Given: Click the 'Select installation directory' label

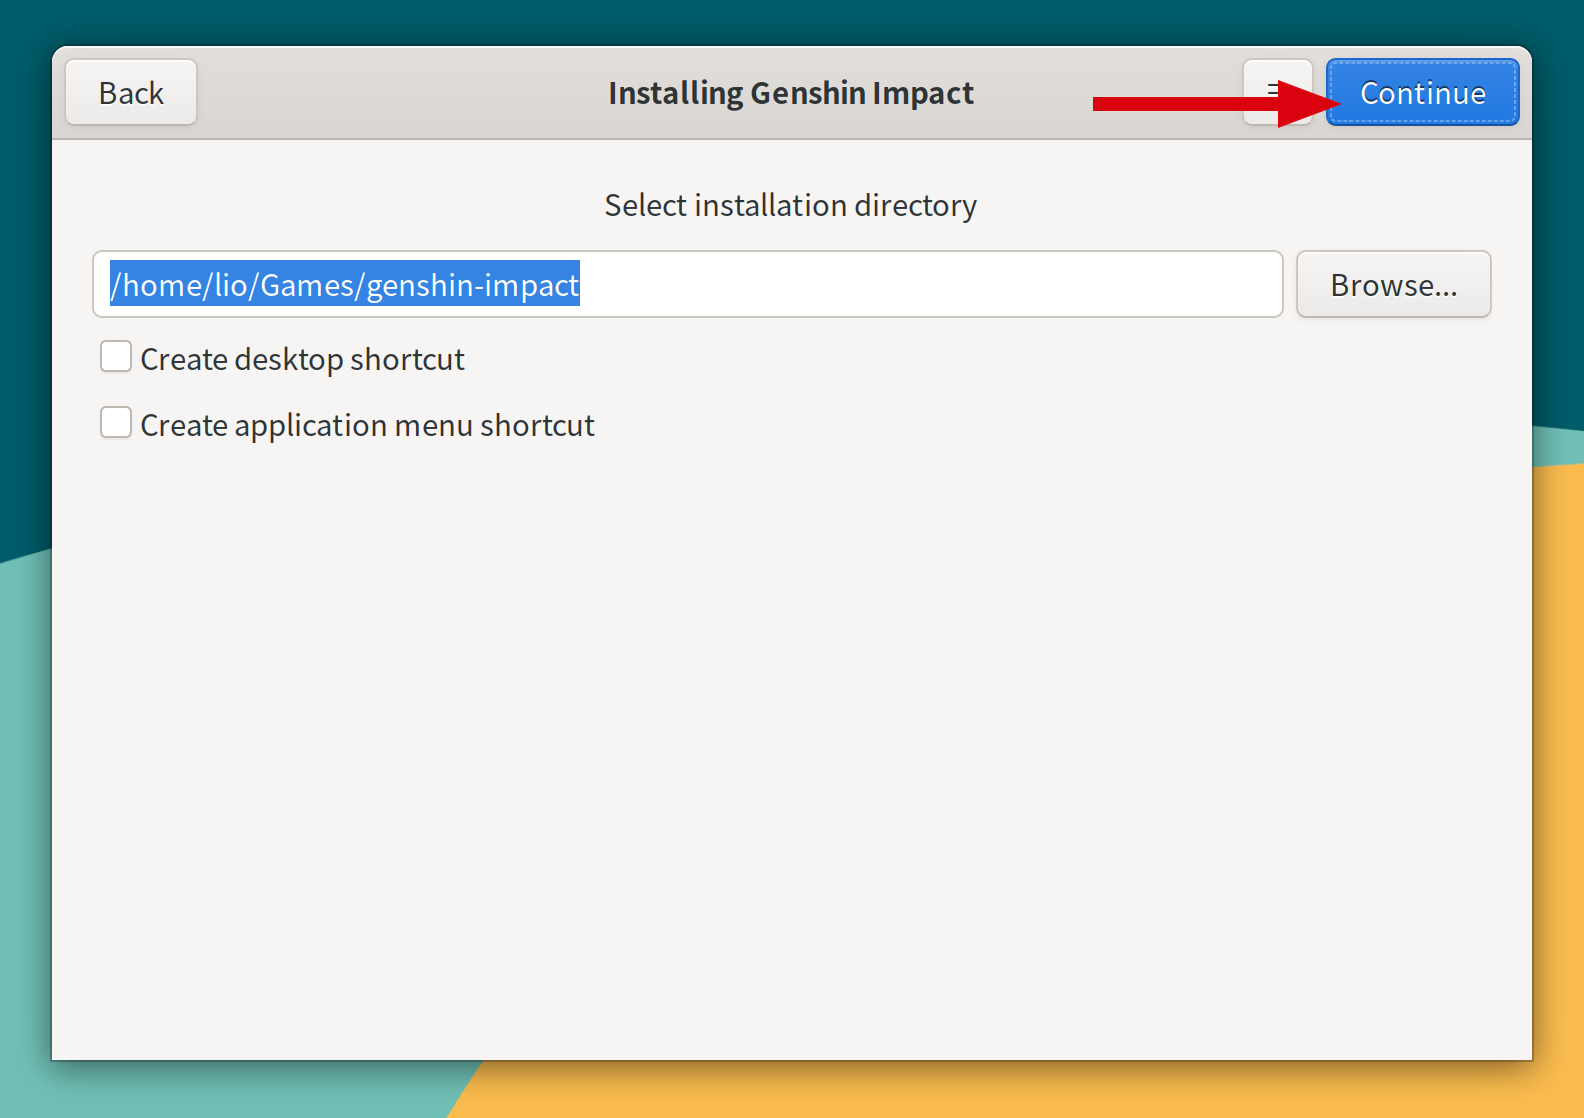Looking at the screenshot, I should pyautogui.click(x=790, y=205).
